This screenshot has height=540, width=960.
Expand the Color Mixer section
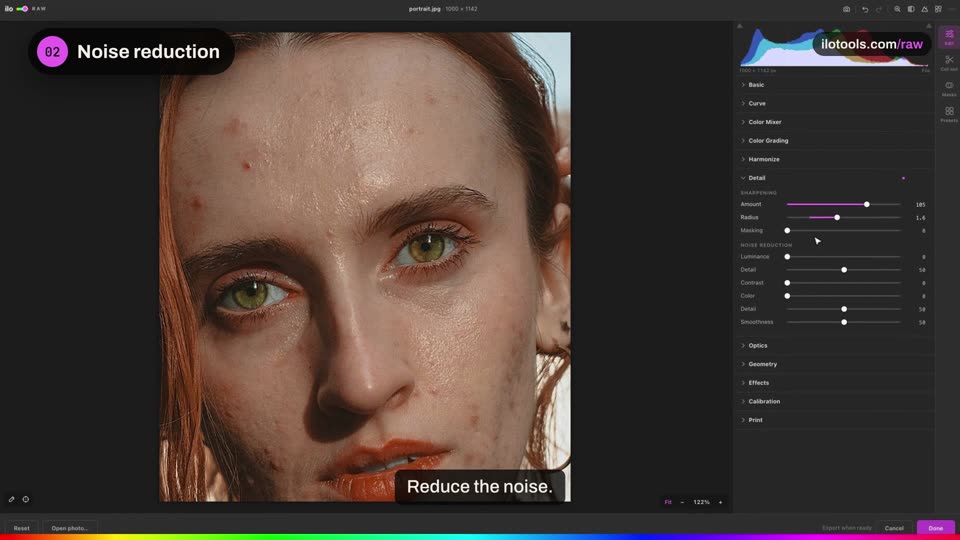pyautogui.click(x=833, y=122)
